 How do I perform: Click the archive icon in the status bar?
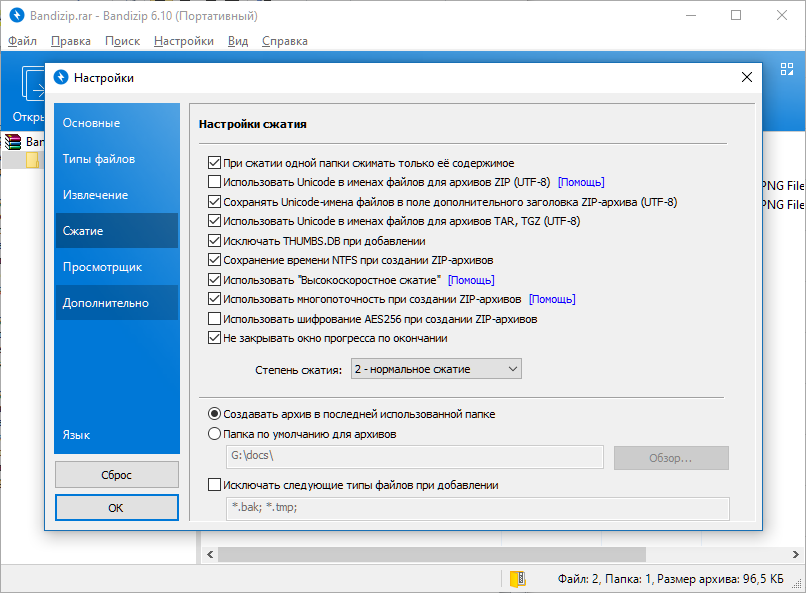pyautogui.click(x=518, y=579)
